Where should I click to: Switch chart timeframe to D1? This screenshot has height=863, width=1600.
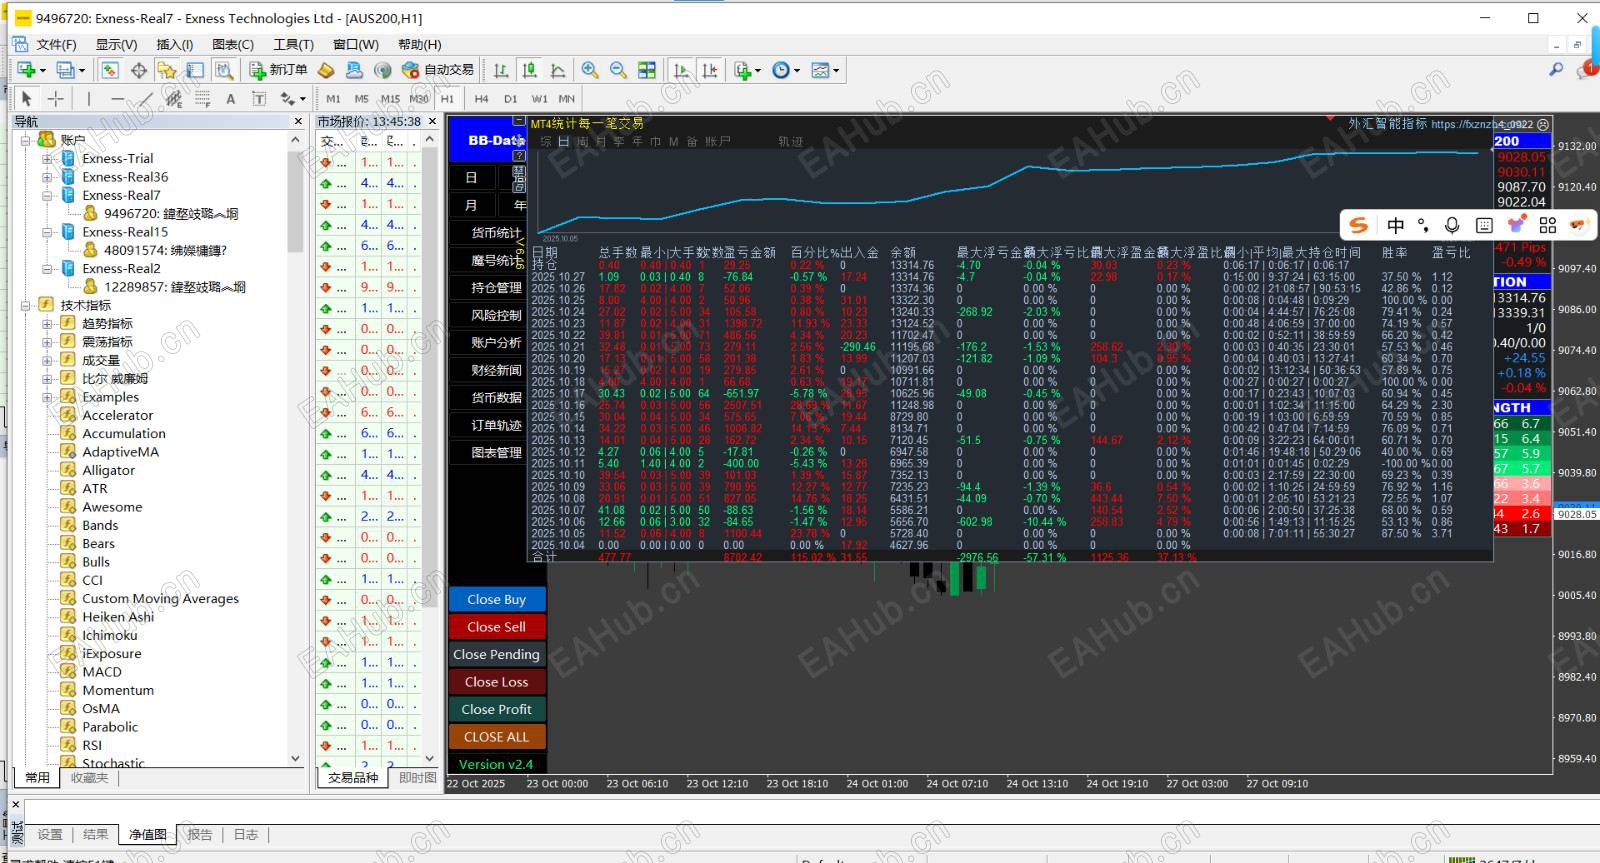pos(511,98)
